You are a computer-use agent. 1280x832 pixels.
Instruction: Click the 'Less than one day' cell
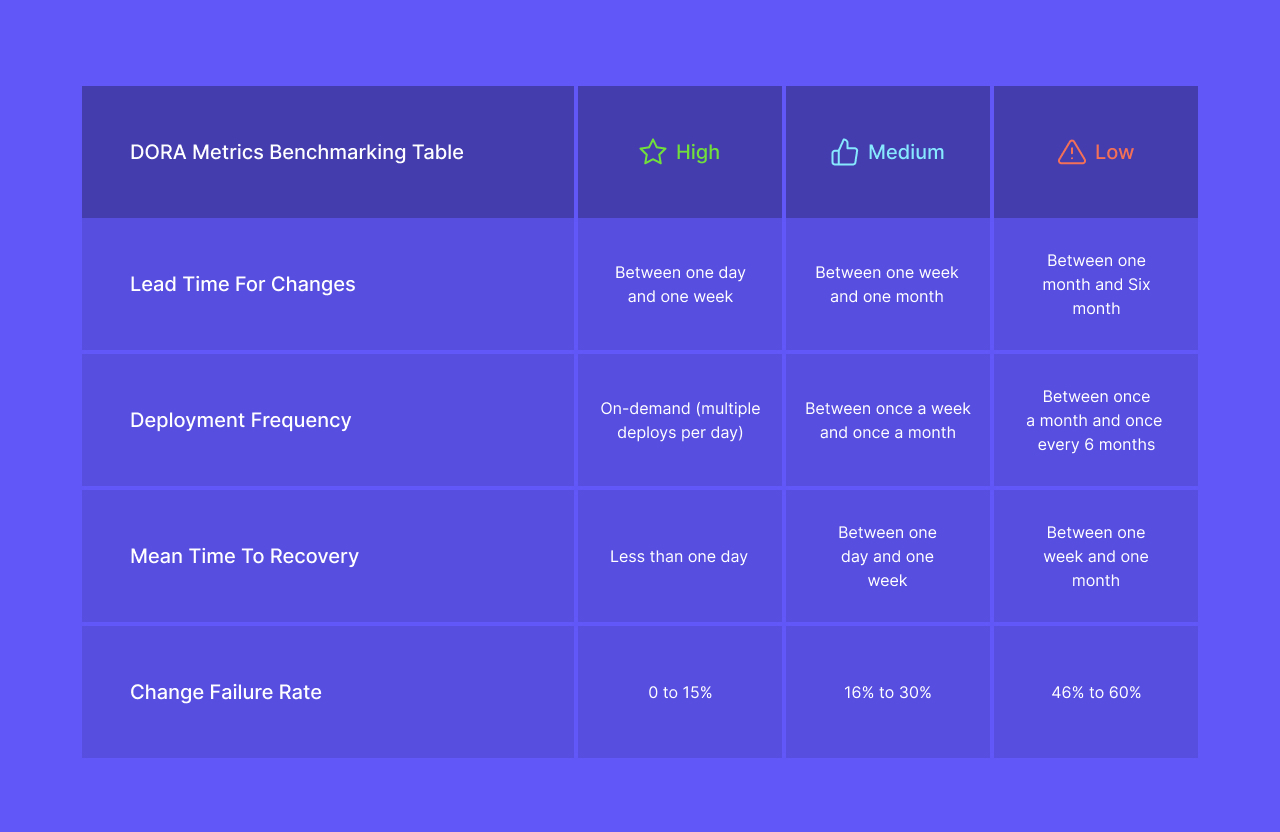coord(679,556)
